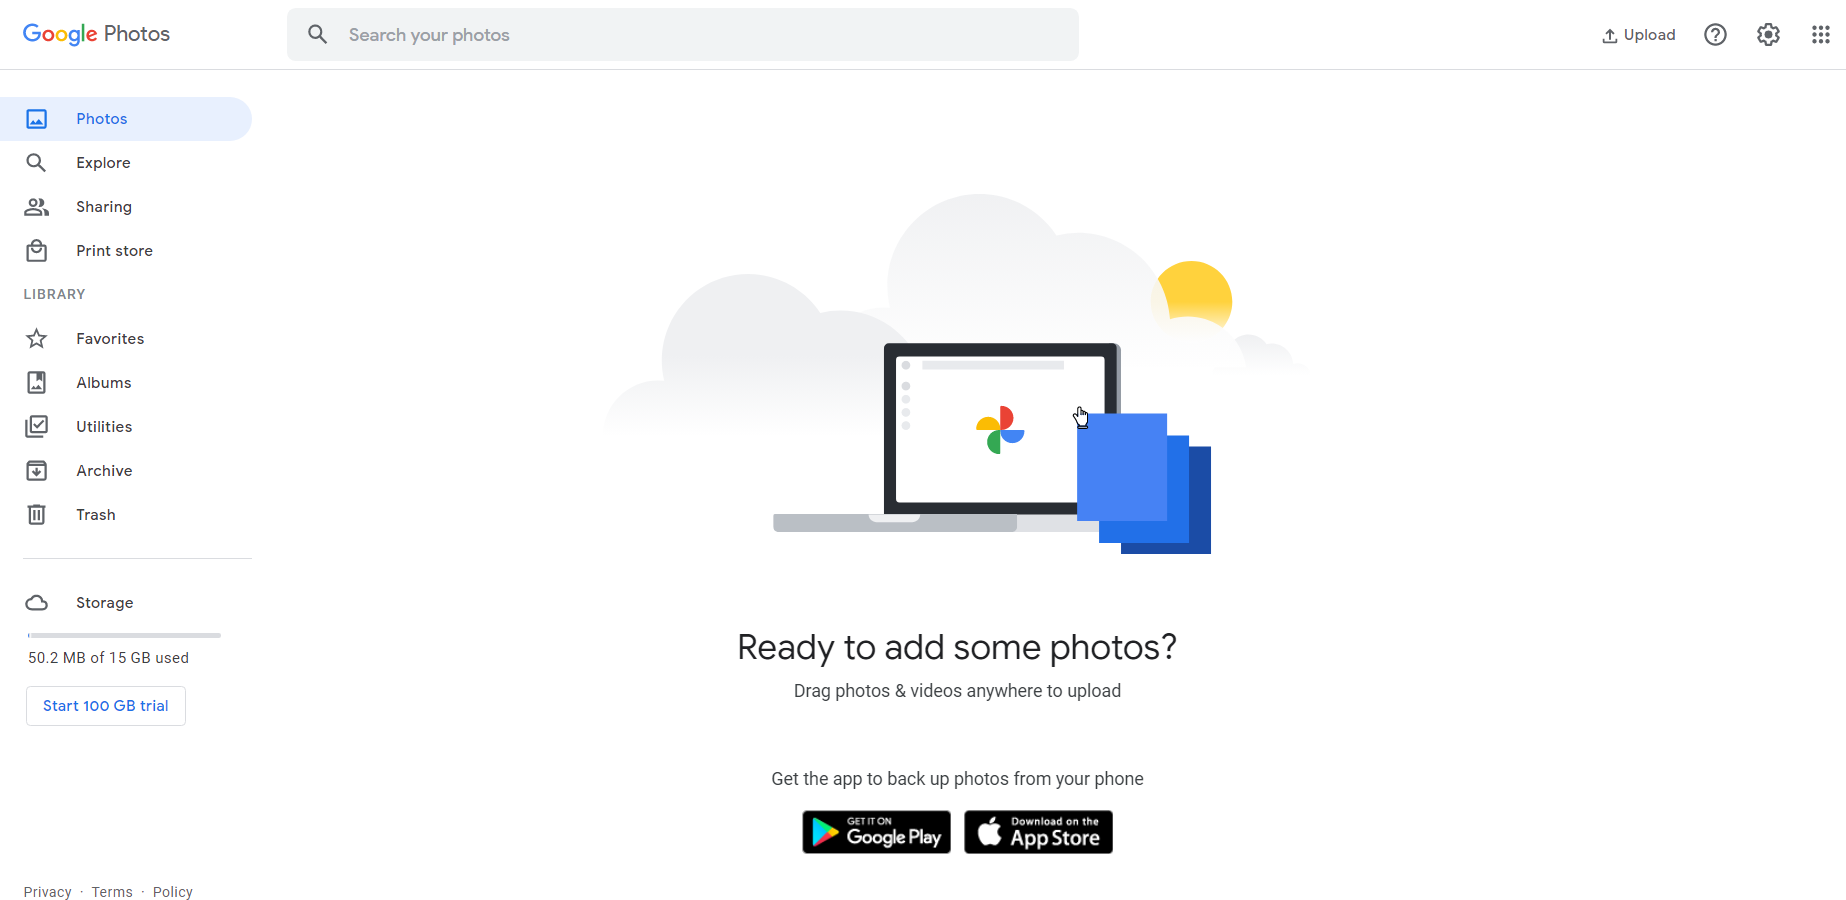Open the Help question mark icon
The width and height of the screenshot is (1846, 900).
[x=1715, y=35]
